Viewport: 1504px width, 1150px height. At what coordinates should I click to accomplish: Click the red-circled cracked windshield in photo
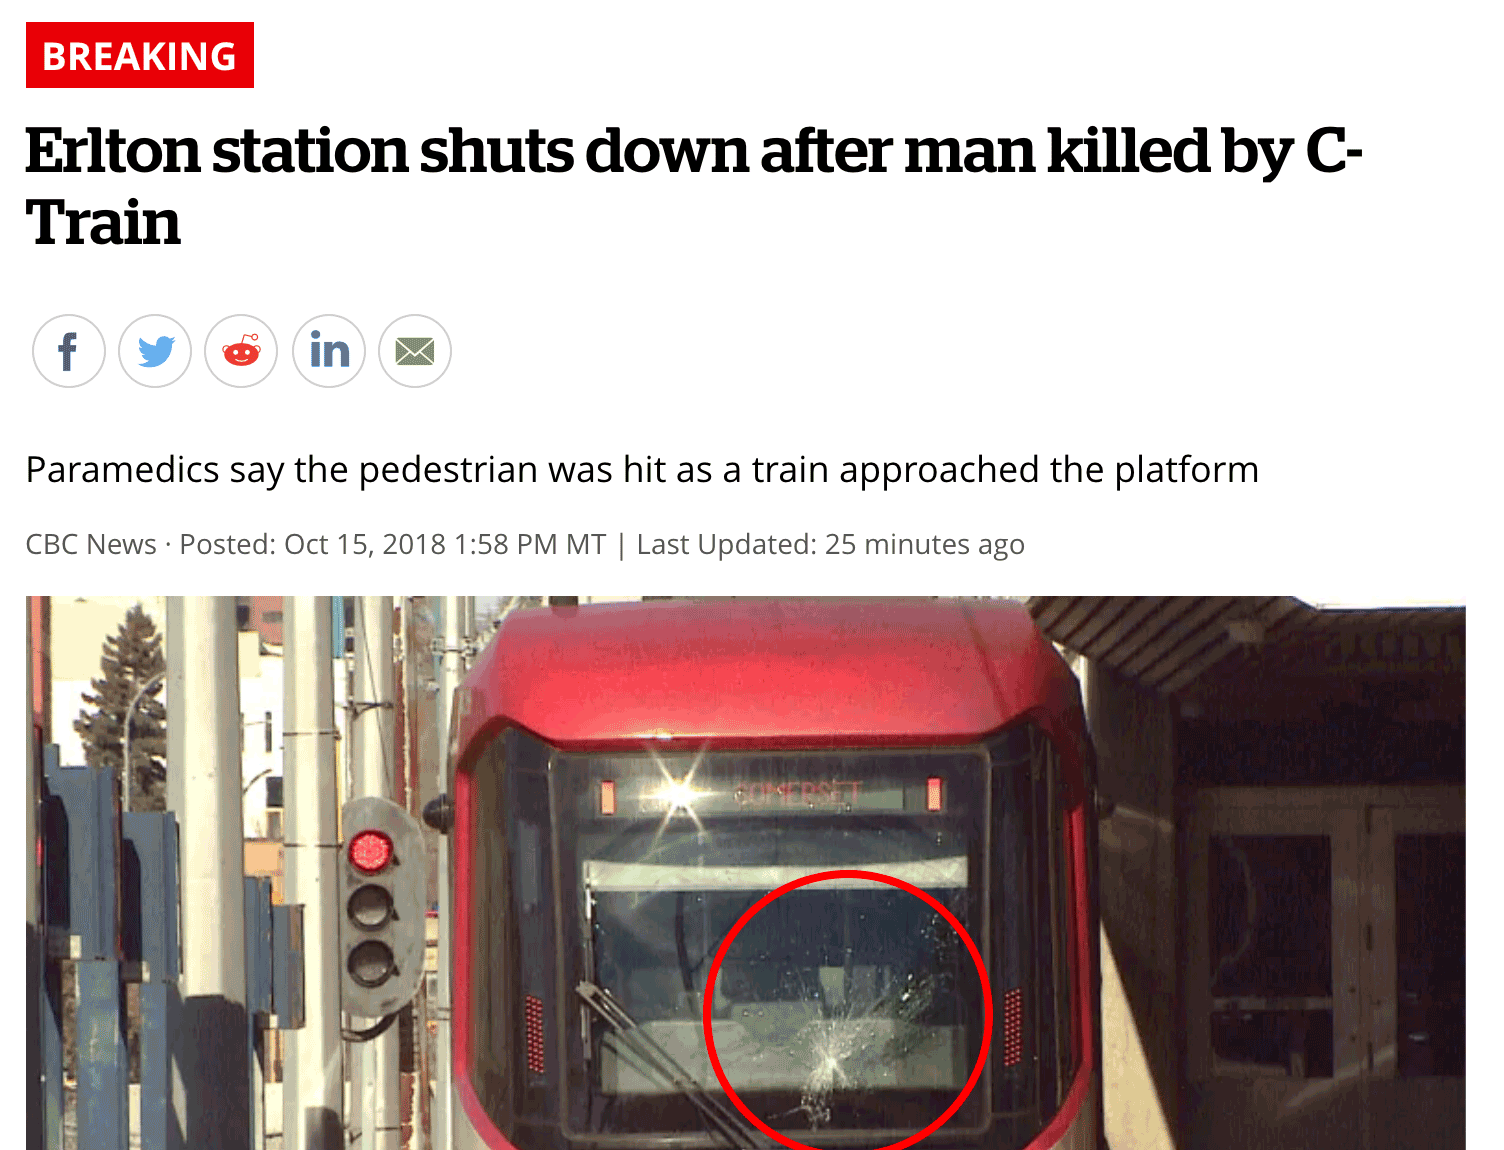[x=847, y=1012]
